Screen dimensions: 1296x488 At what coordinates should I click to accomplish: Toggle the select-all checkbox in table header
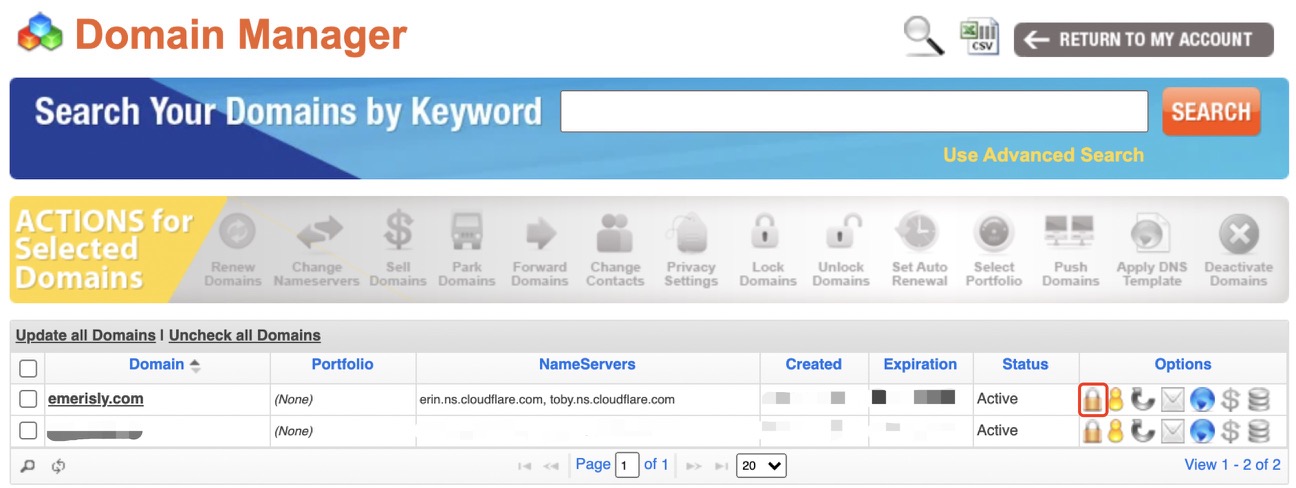(x=28, y=368)
